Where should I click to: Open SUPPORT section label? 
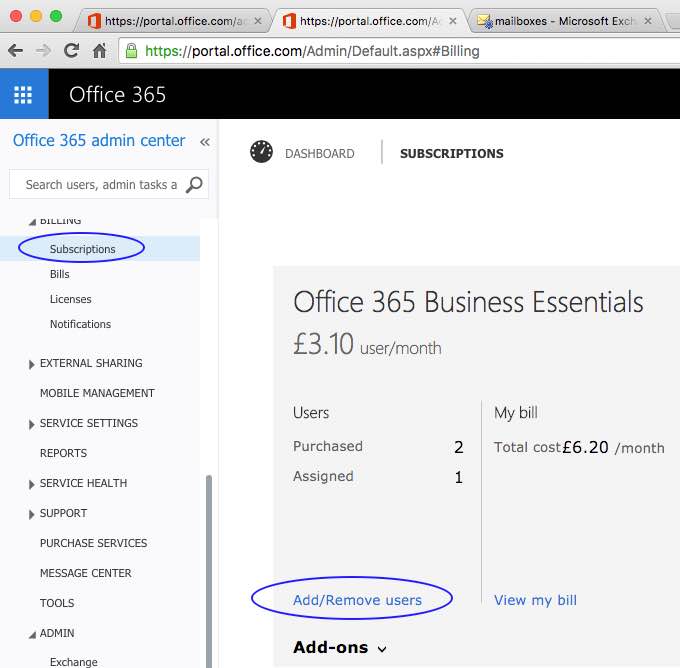pyautogui.click(x=63, y=513)
